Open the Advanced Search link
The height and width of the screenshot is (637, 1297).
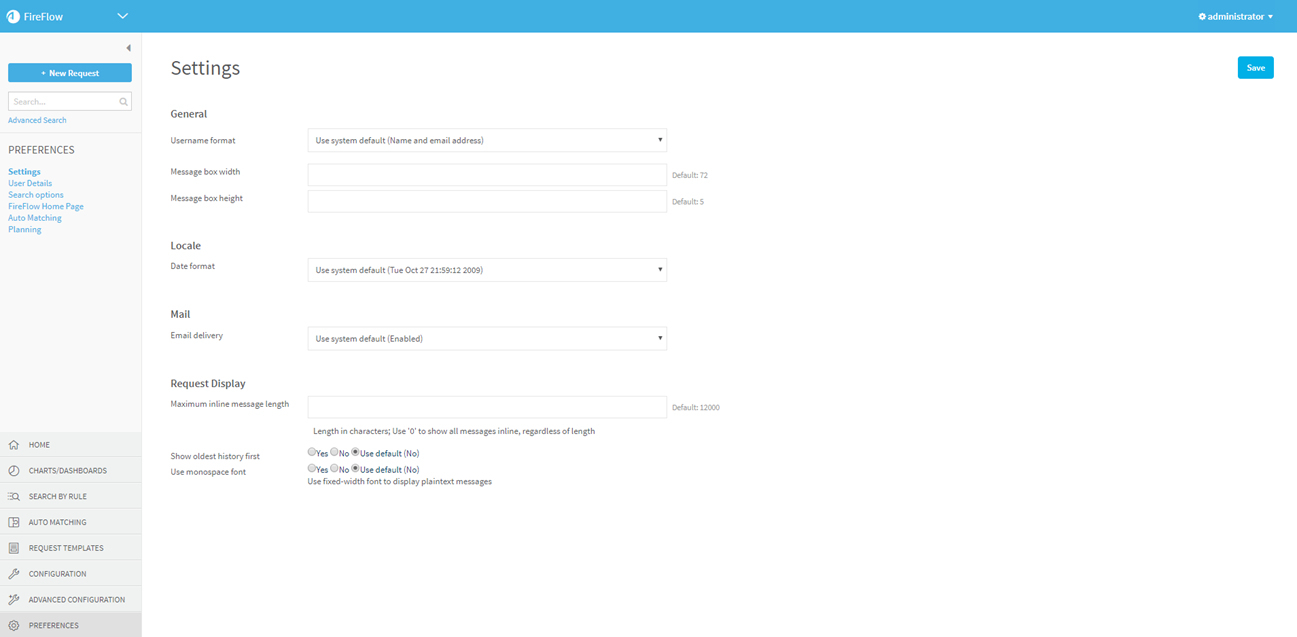click(37, 120)
